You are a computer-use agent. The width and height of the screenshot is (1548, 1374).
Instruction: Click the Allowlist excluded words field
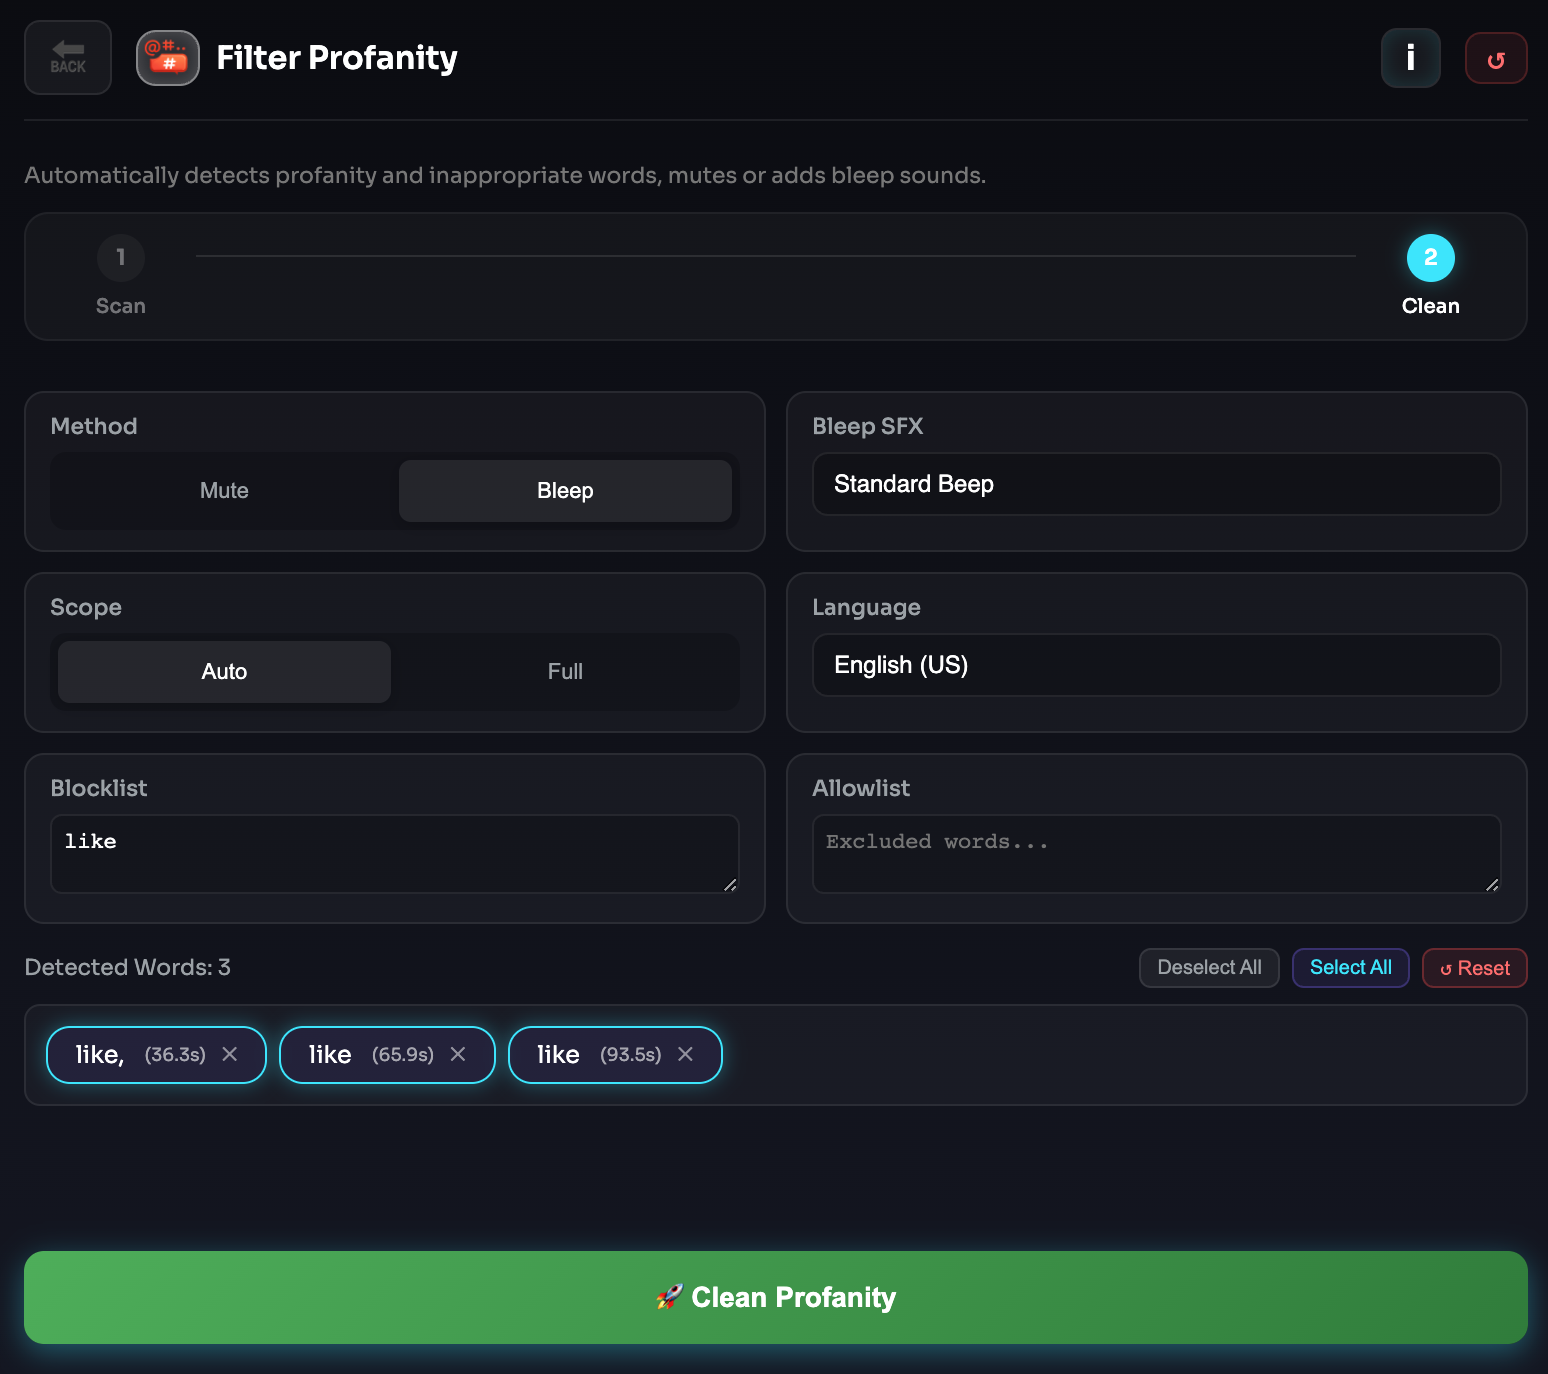pos(1156,853)
